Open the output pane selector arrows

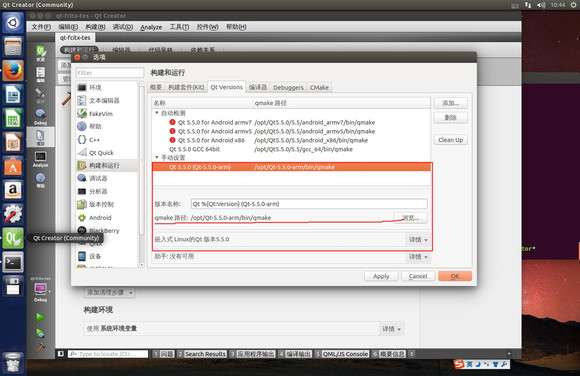pyautogui.click(x=412, y=354)
